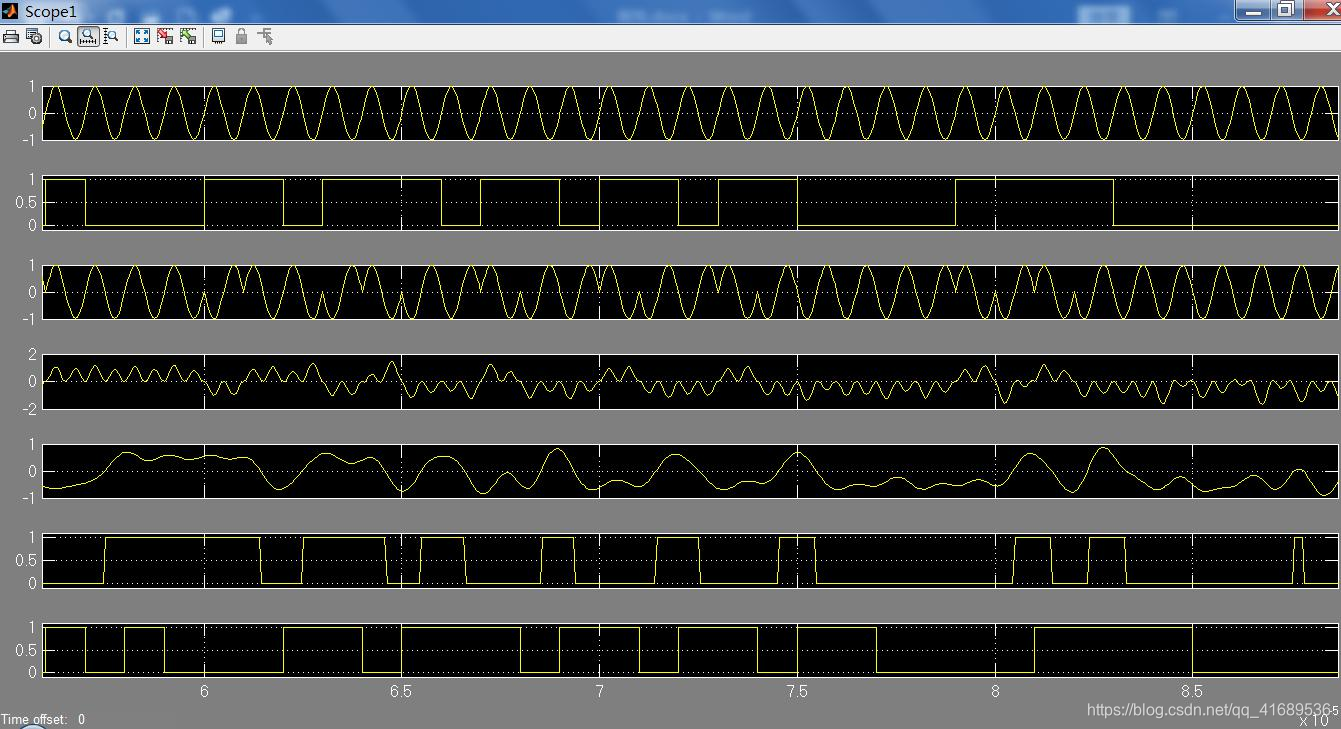Minimize the Scope1 window
The width and height of the screenshot is (1341, 729).
pos(1253,10)
